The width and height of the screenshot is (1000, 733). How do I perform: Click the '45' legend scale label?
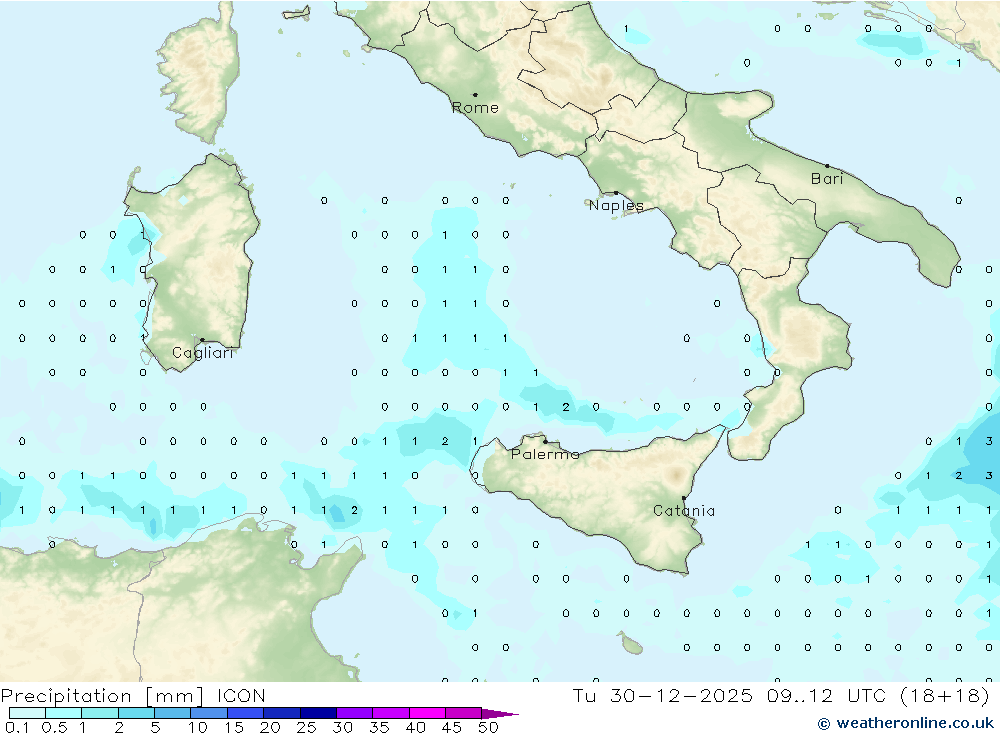pyautogui.click(x=452, y=727)
